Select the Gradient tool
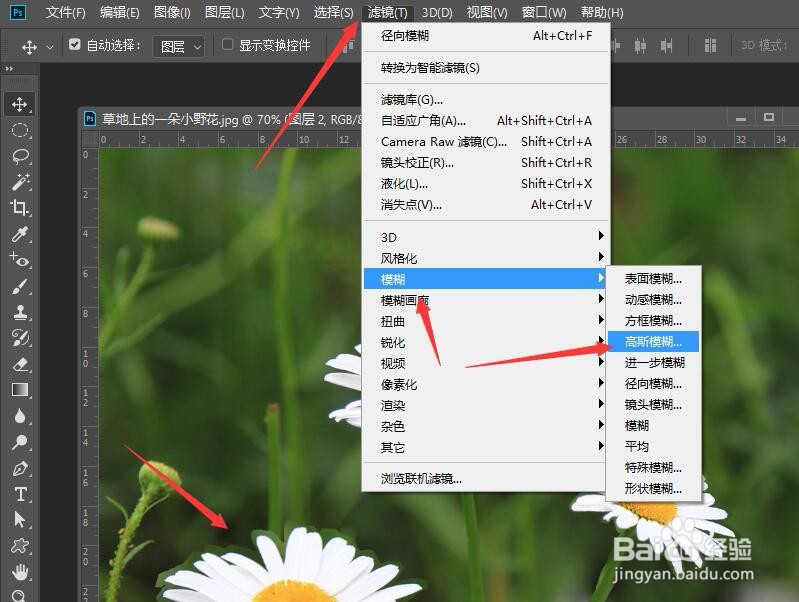 20,390
